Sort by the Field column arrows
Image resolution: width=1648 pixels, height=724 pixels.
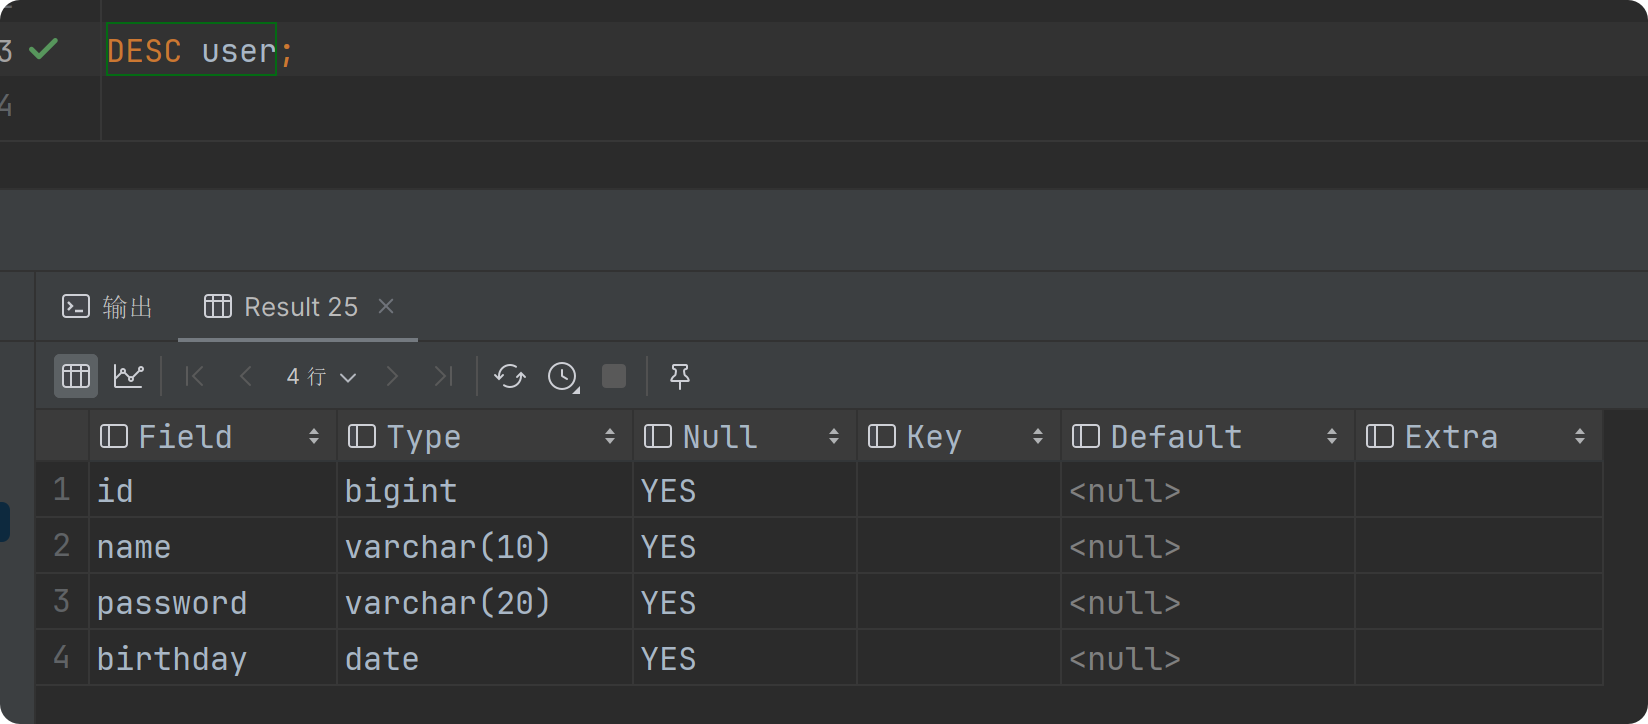pyautogui.click(x=314, y=437)
